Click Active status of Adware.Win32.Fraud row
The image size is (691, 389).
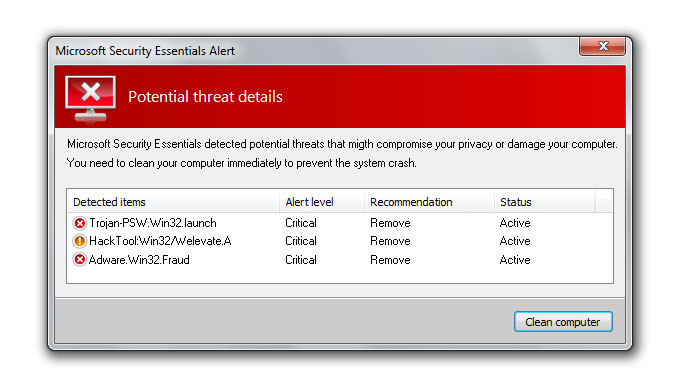coord(515,260)
